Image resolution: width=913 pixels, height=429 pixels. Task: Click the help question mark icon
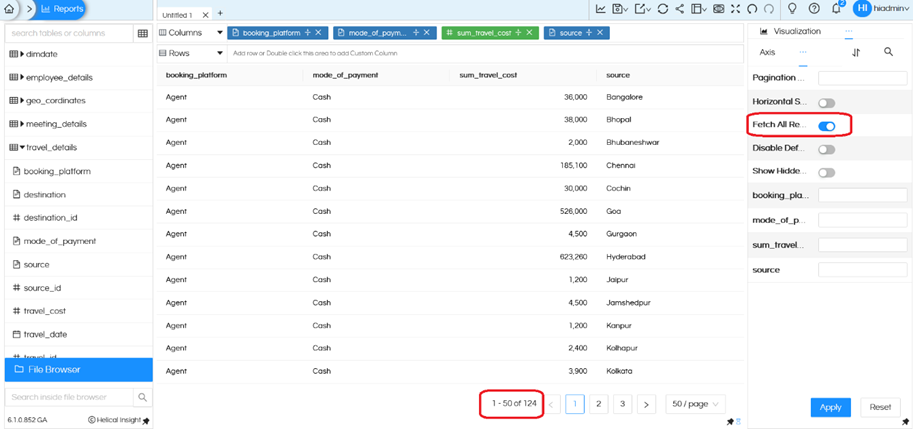(x=814, y=9)
